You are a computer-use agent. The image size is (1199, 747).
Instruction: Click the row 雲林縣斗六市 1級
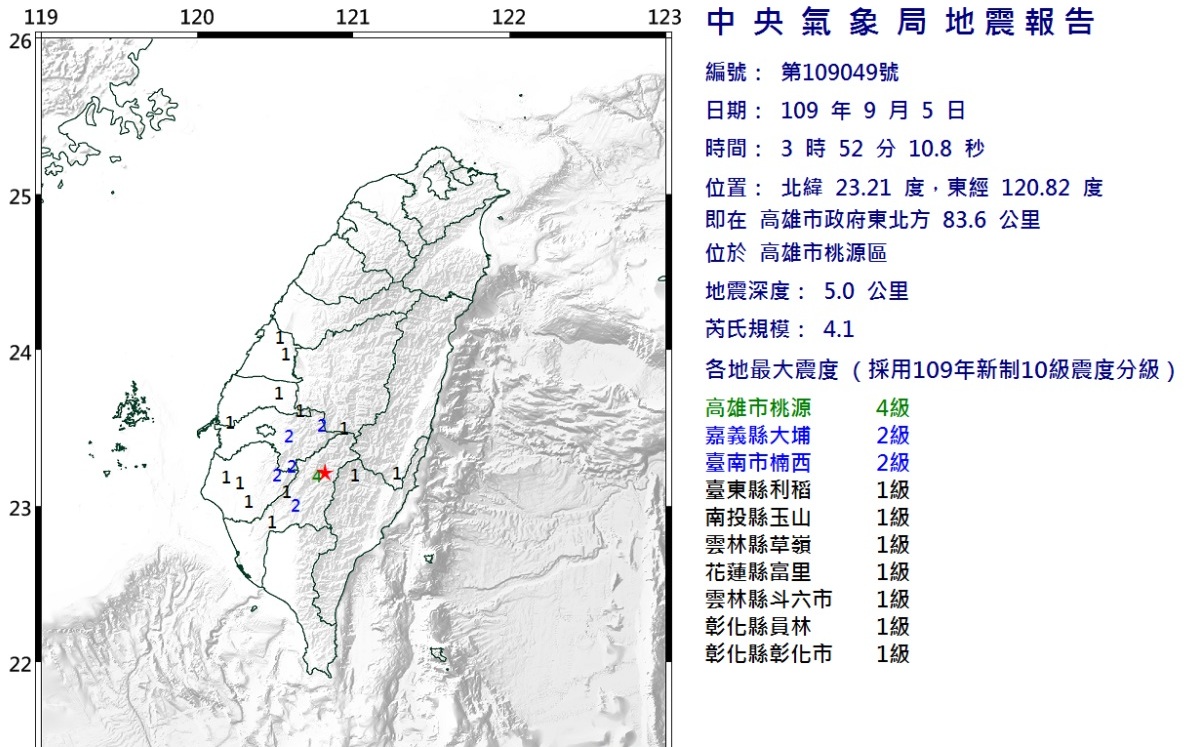(807, 599)
